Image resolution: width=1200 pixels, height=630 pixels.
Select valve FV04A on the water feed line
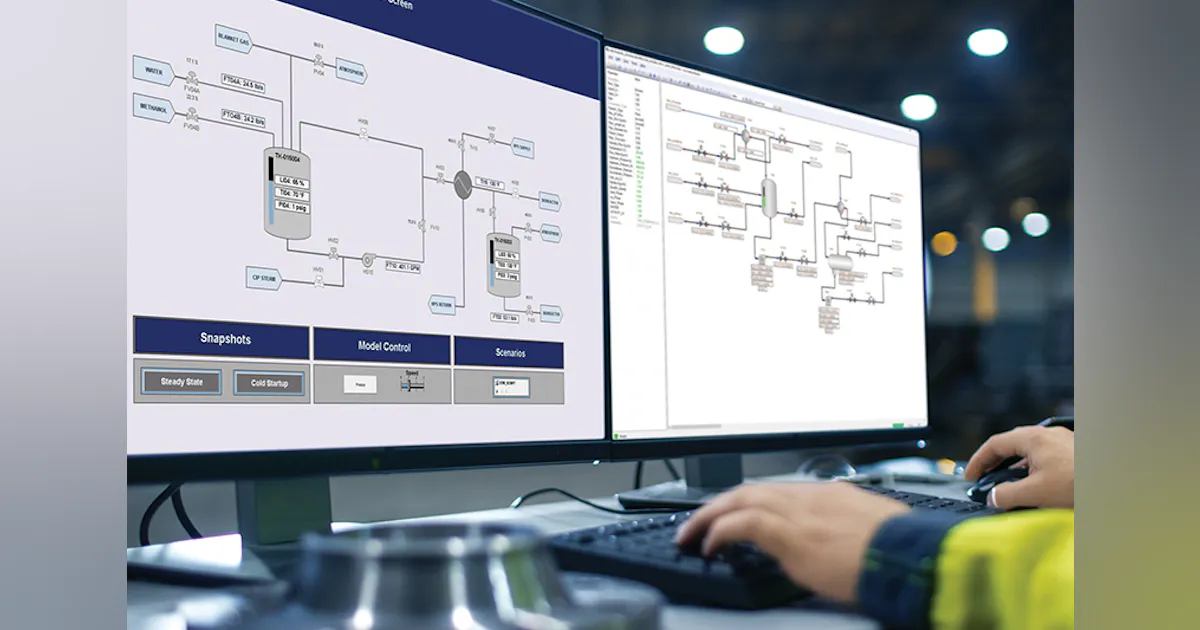pyautogui.click(x=191, y=80)
